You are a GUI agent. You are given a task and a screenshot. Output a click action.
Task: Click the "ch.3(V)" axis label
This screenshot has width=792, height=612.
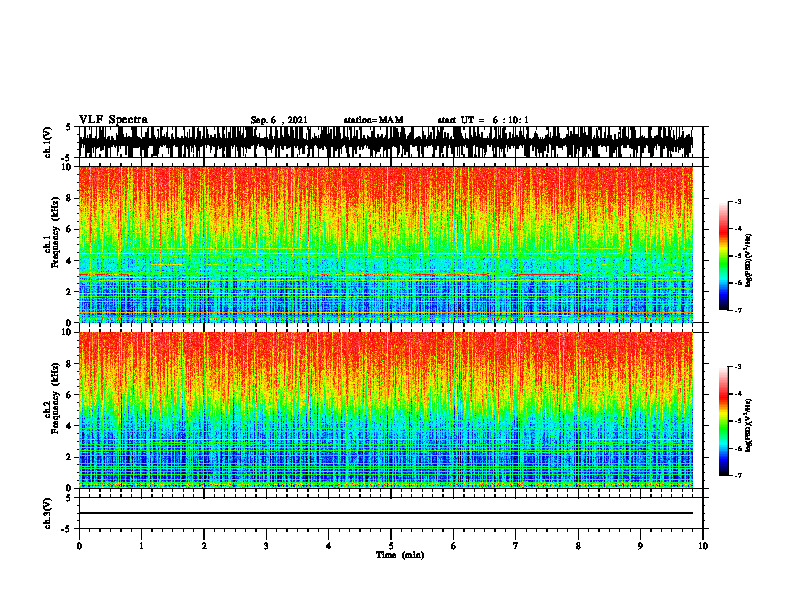[x=48, y=513]
